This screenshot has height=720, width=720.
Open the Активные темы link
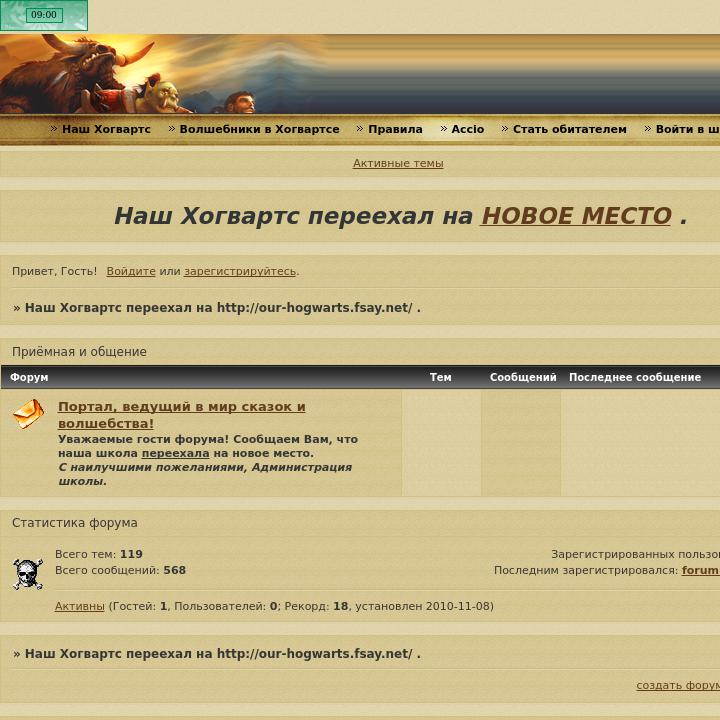pyautogui.click(x=398, y=163)
